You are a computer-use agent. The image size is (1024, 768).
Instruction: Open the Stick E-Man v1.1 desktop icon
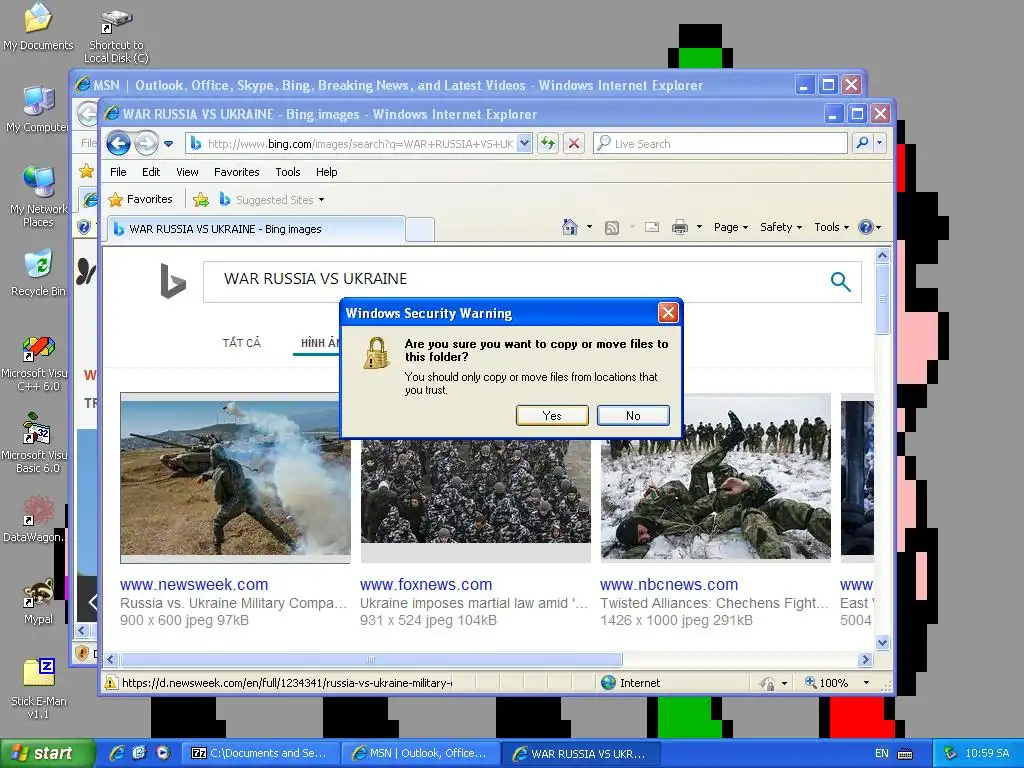pos(39,689)
